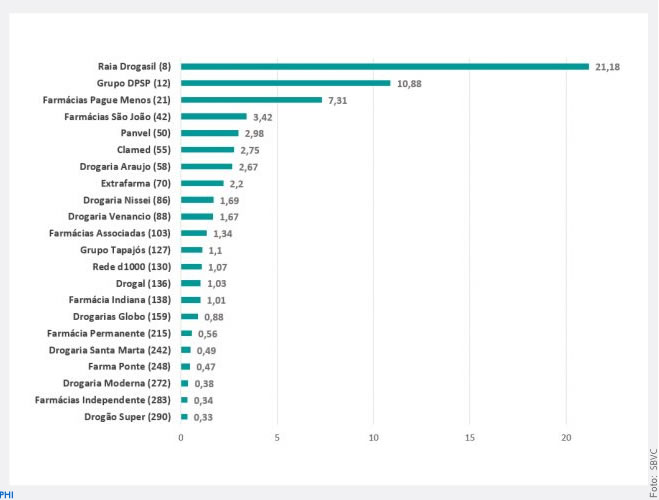The width and height of the screenshot is (659, 500).
Task: Click Farma Ponte (248) label
Action: pyautogui.click(x=129, y=367)
